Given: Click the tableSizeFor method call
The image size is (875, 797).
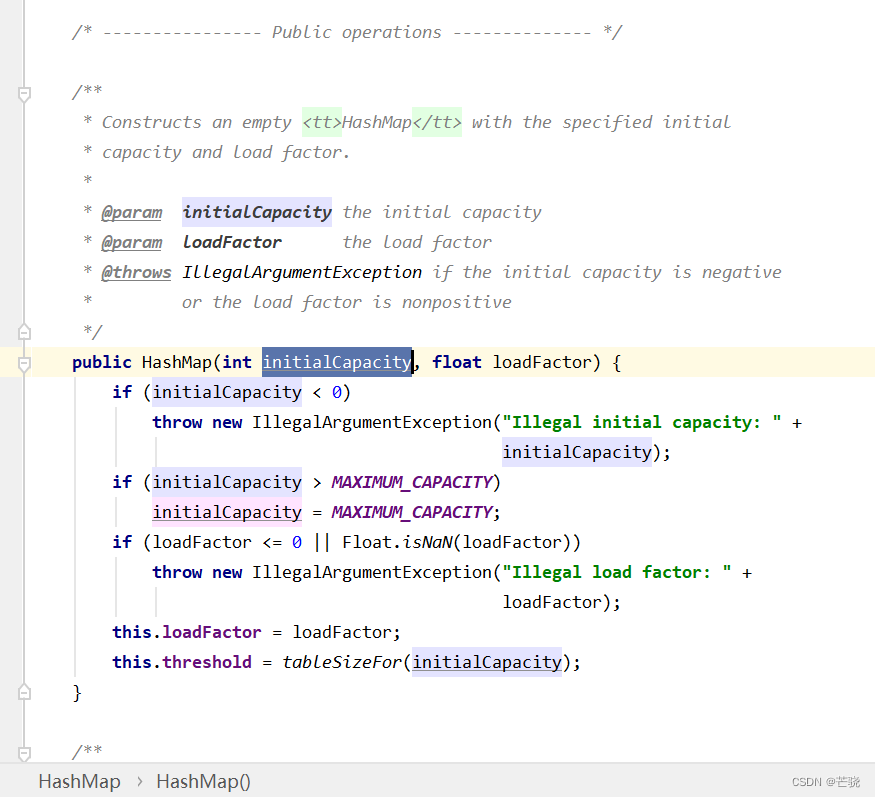Looking at the screenshot, I should pyautogui.click(x=342, y=662).
